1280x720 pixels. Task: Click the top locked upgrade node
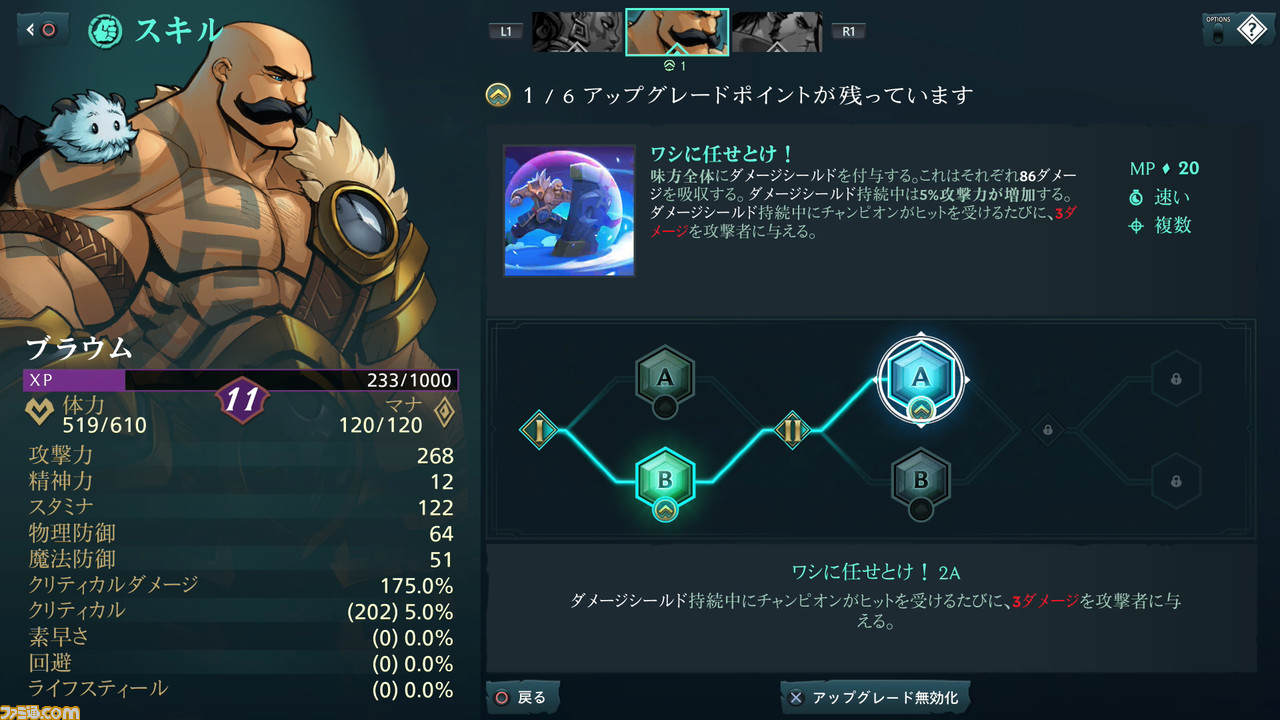pos(1175,378)
